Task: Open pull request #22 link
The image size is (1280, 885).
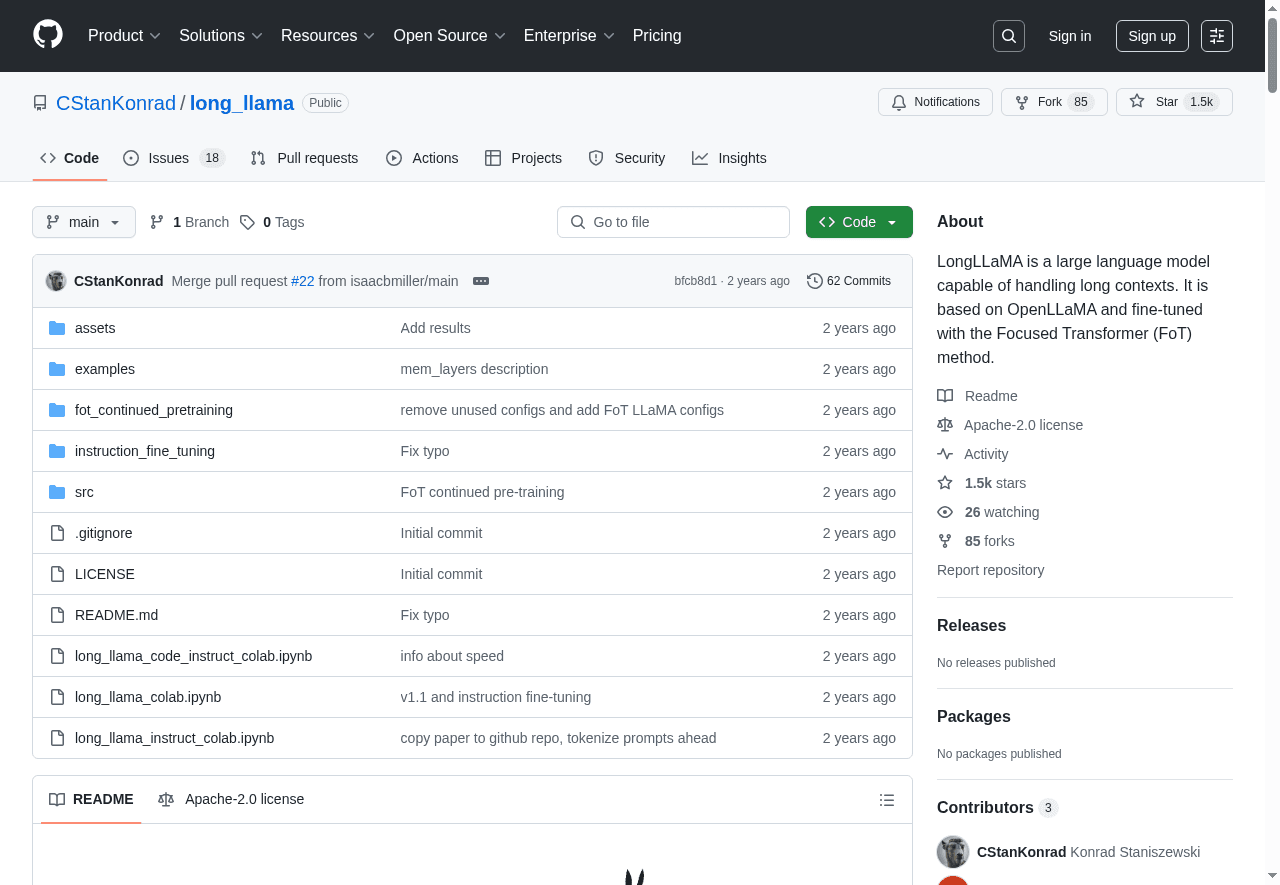Action: (x=302, y=281)
